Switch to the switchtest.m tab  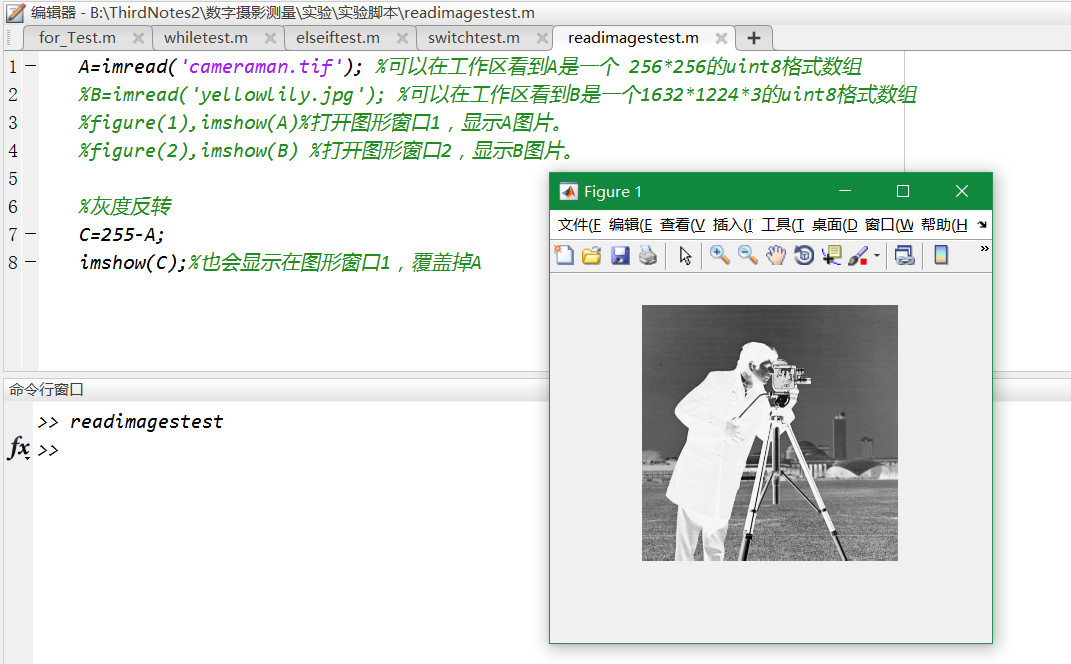coord(473,38)
